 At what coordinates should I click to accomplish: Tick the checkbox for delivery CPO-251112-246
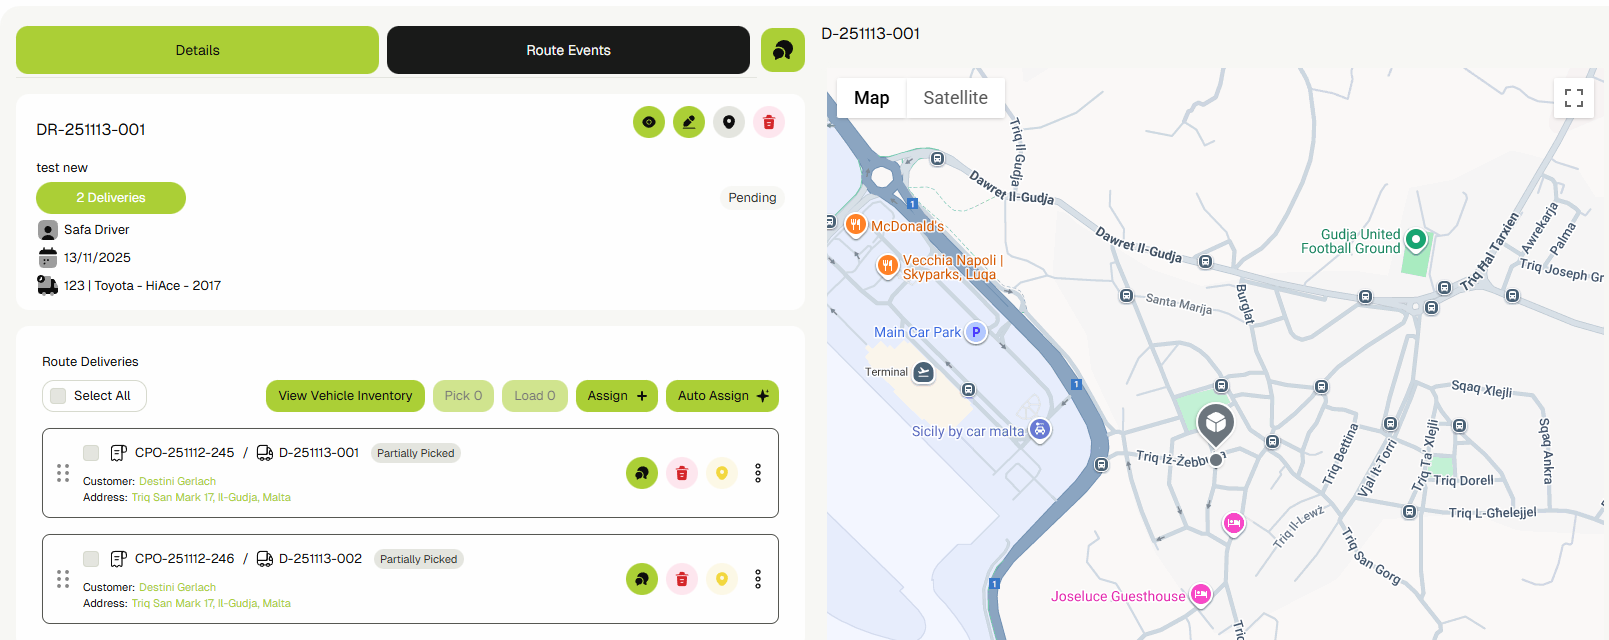click(91, 559)
